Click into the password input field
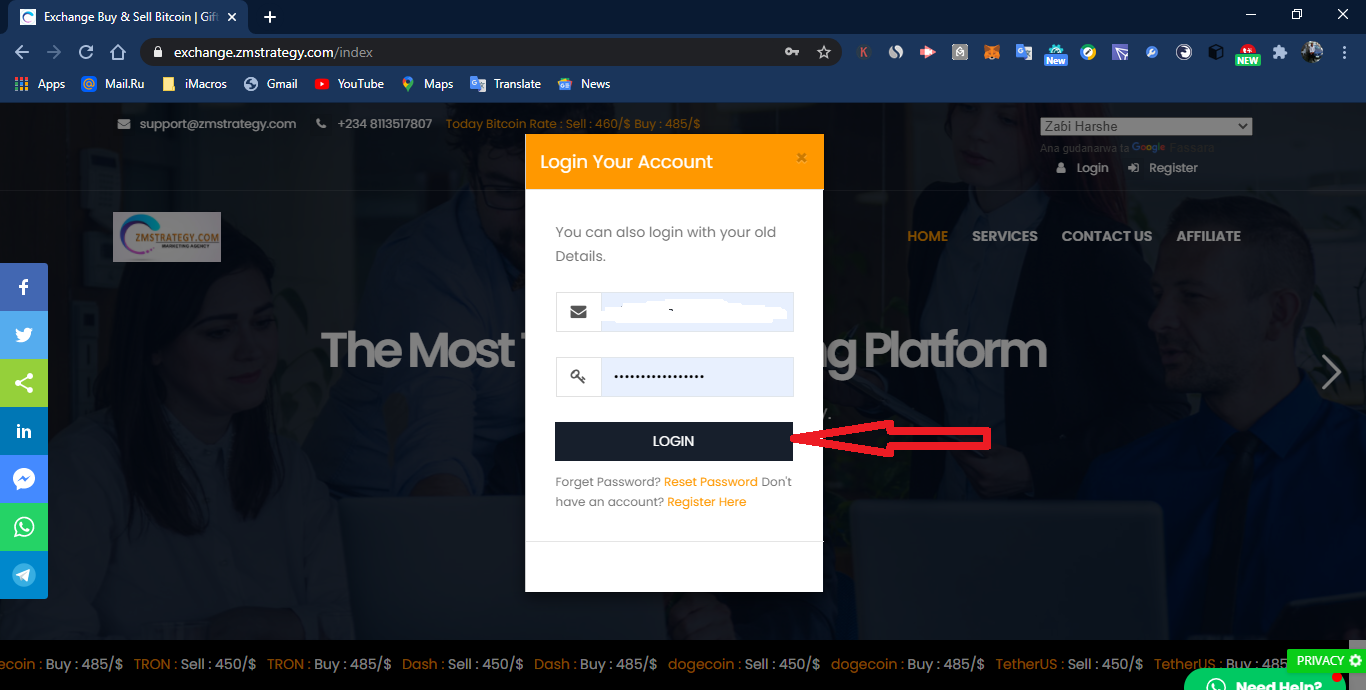1366x690 pixels. tap(696, 377)
